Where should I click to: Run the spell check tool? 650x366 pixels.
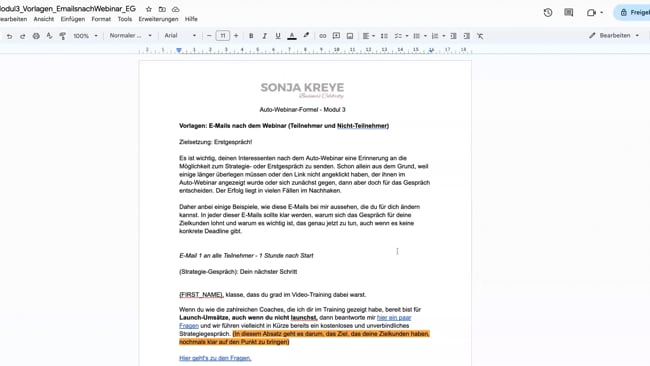pos(49,36)
